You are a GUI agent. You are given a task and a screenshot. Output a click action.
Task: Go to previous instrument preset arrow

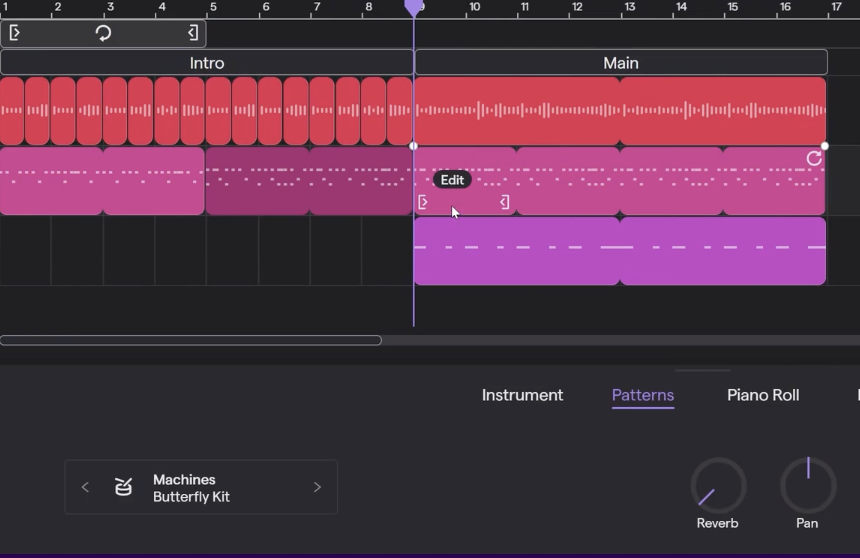tap(85, 487)
